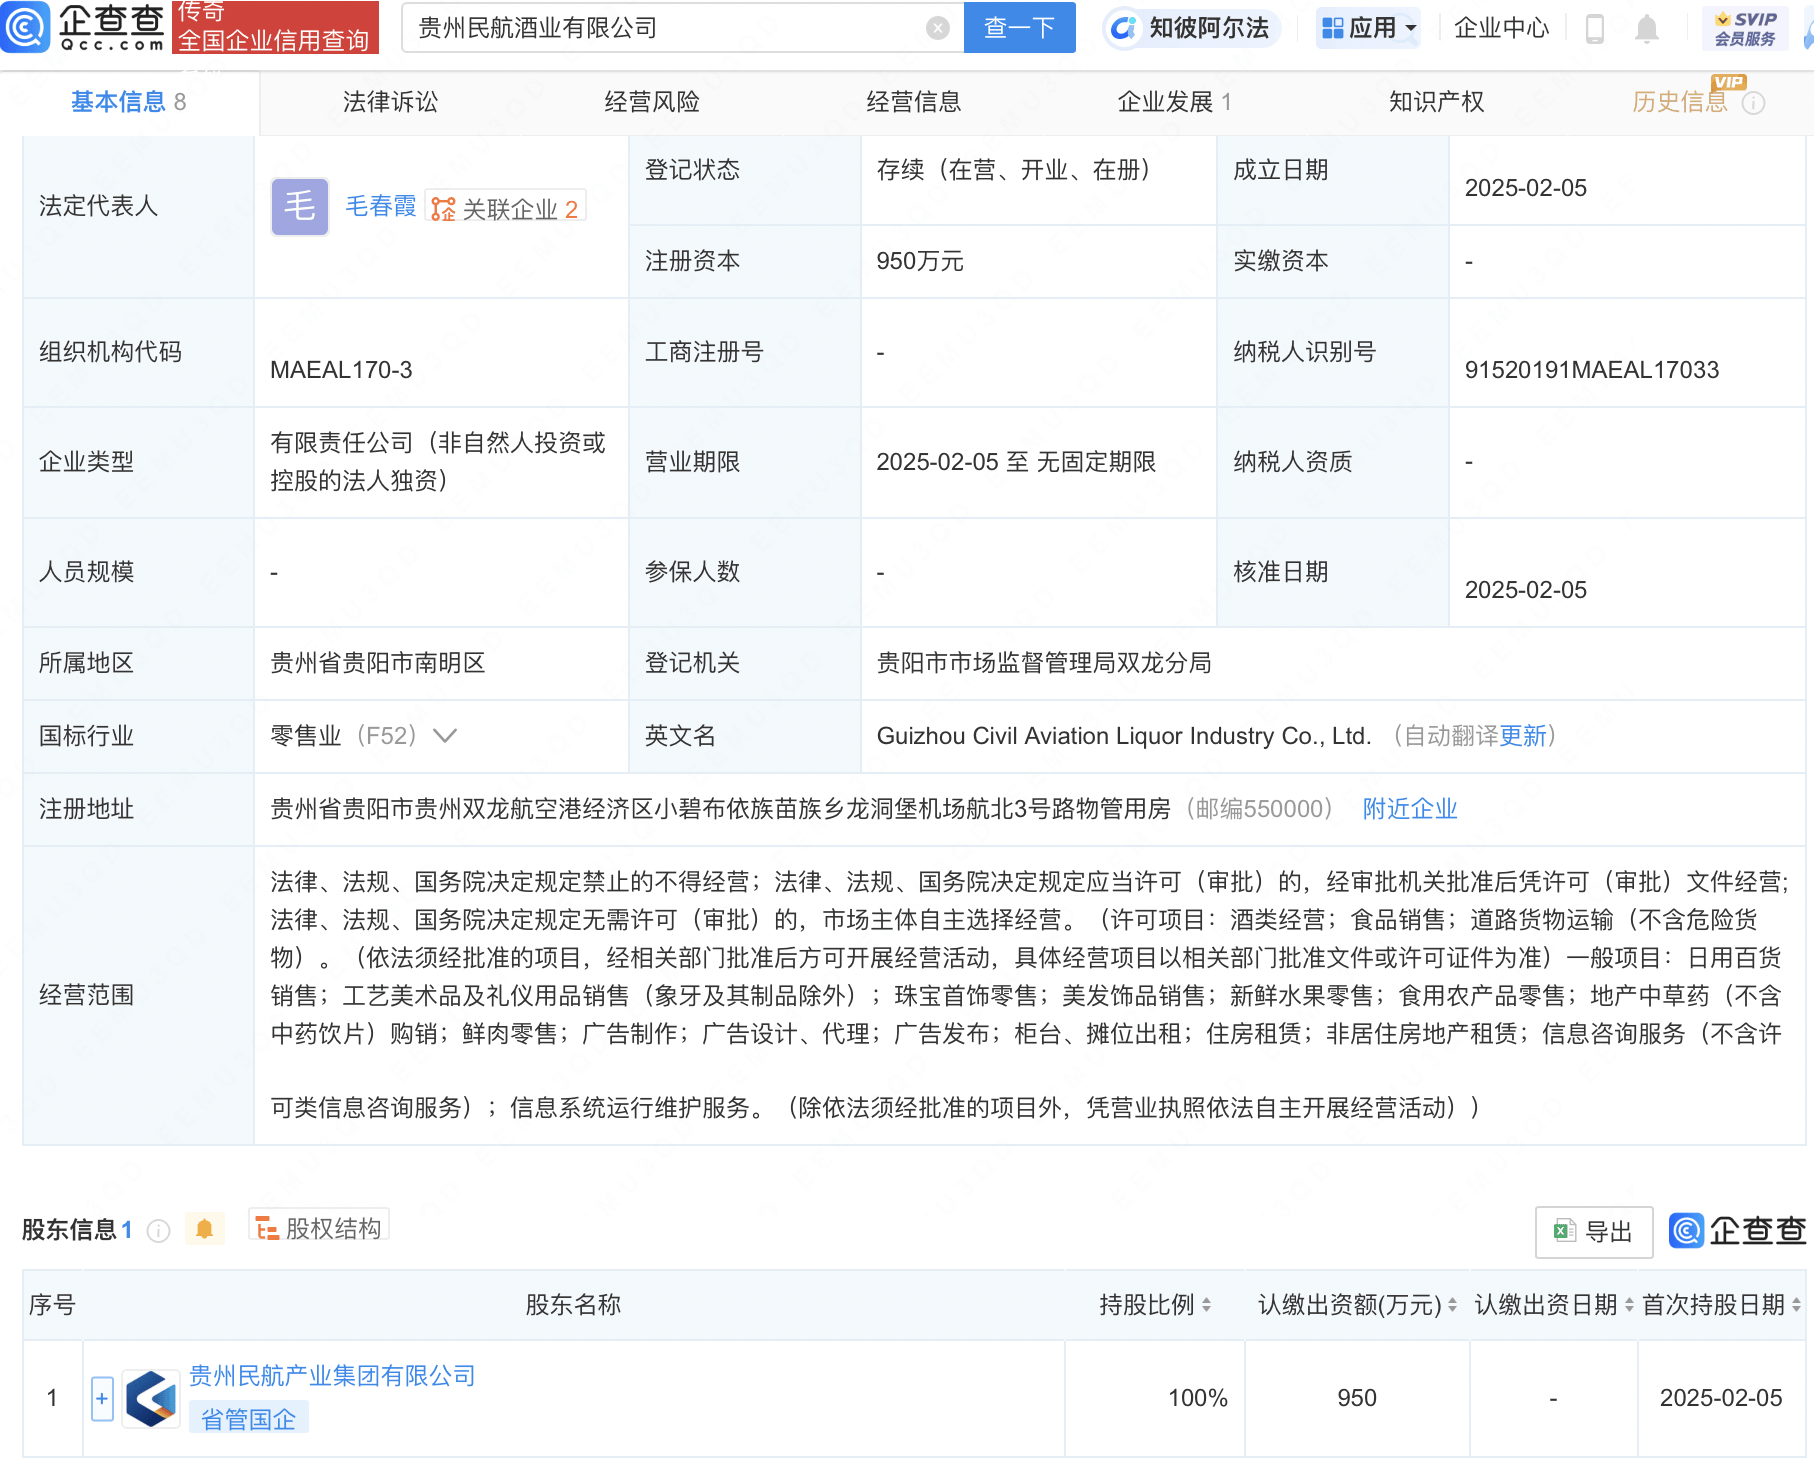The image size is (1814, 1458).
Task: Click the 企查查 home logo
Action: tap(85, 28)
